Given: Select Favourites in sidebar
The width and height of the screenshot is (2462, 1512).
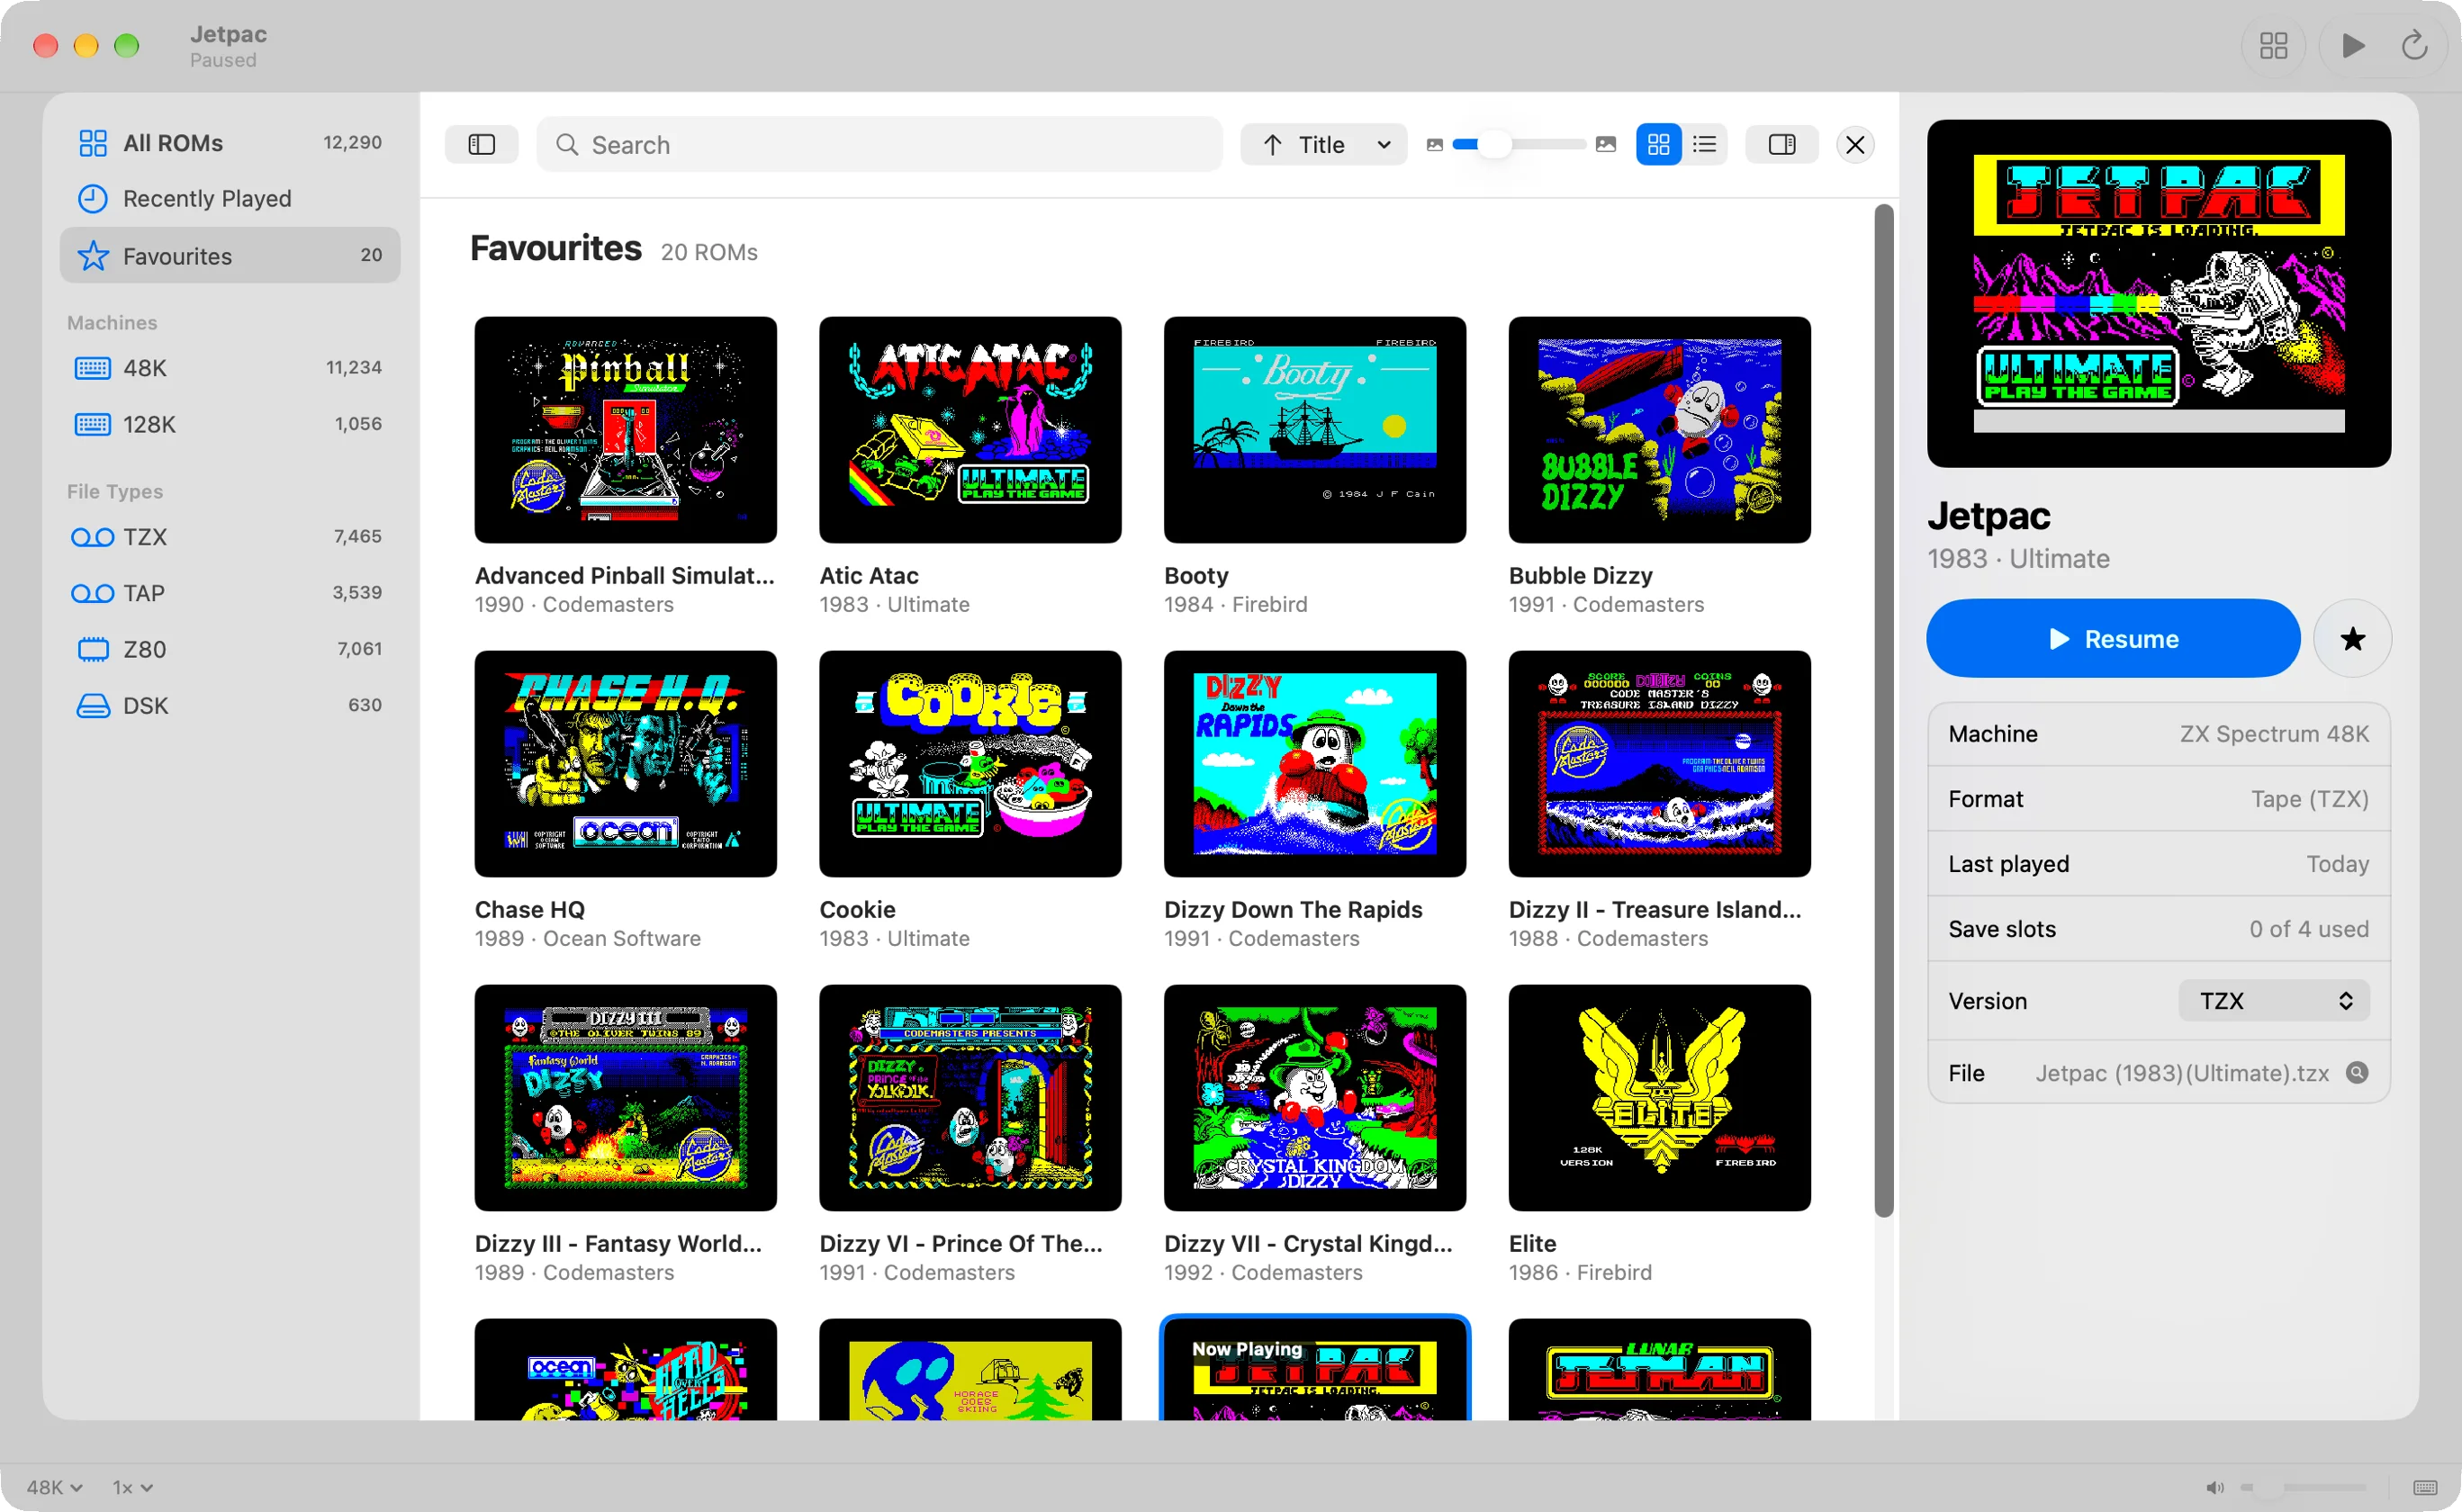Looking at the screenshot, I should coord(230,255).
